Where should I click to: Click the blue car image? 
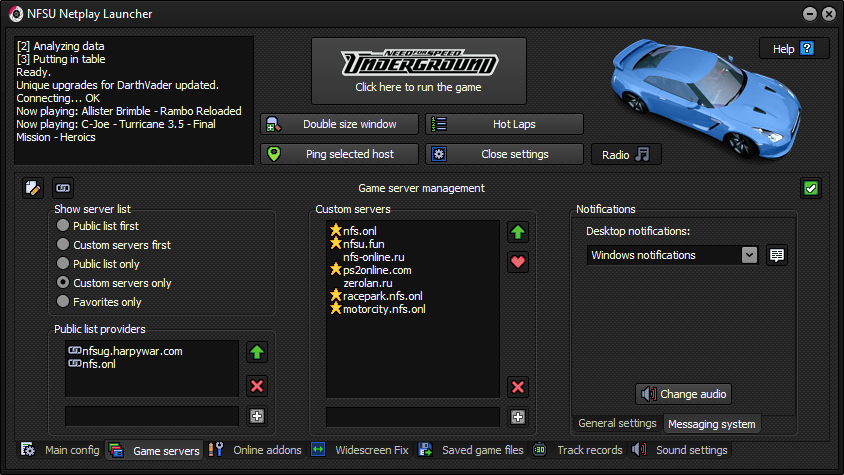(x=705, y=98)
